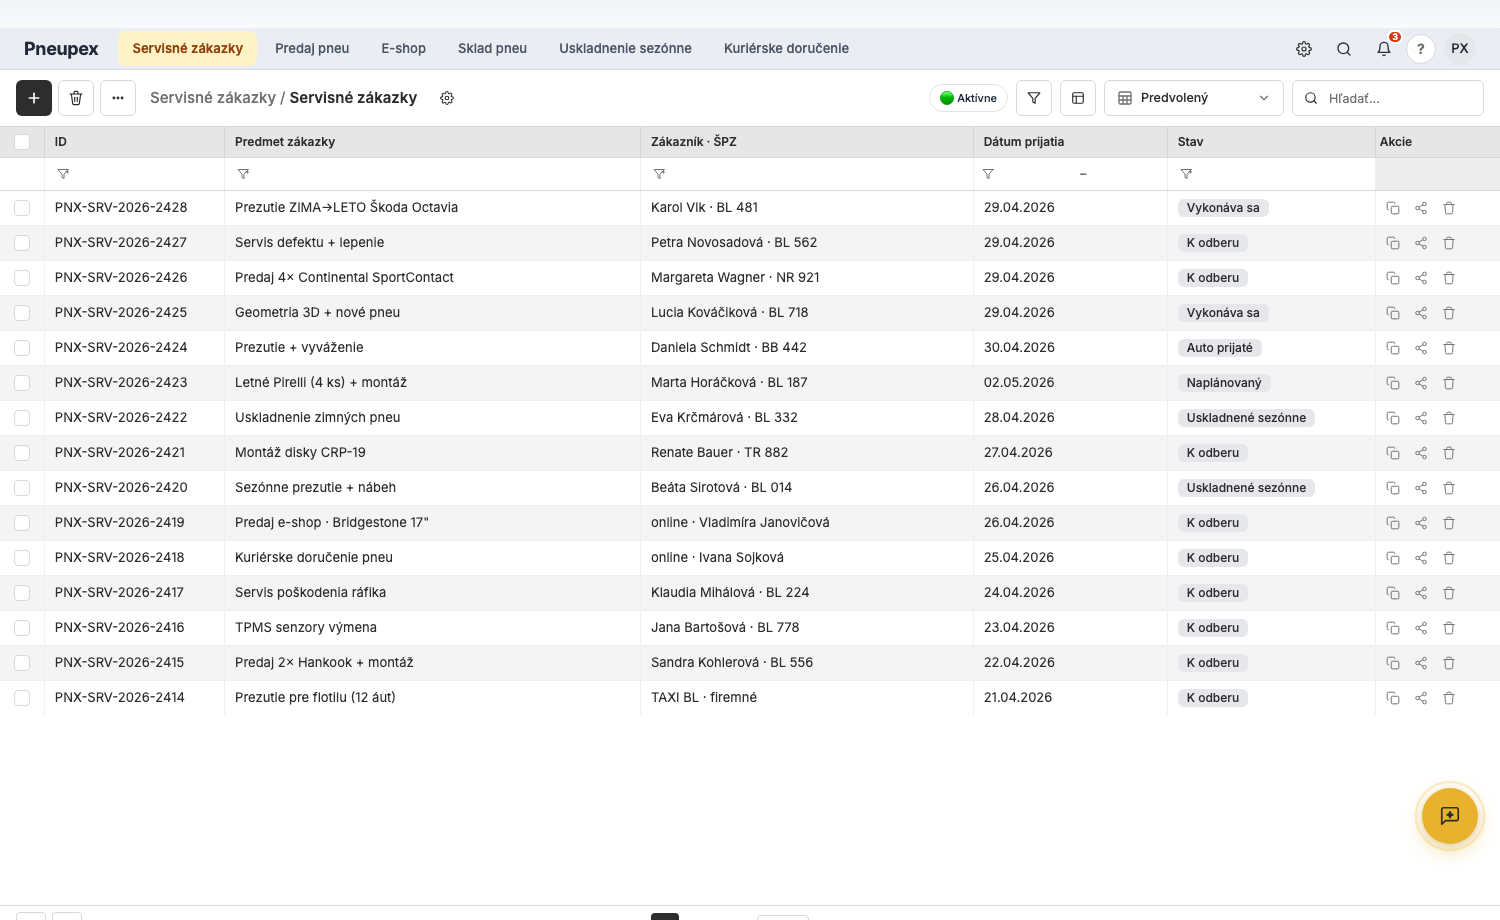
Task: Switch to the Sklad pneu tab
Action: [492, 48]
